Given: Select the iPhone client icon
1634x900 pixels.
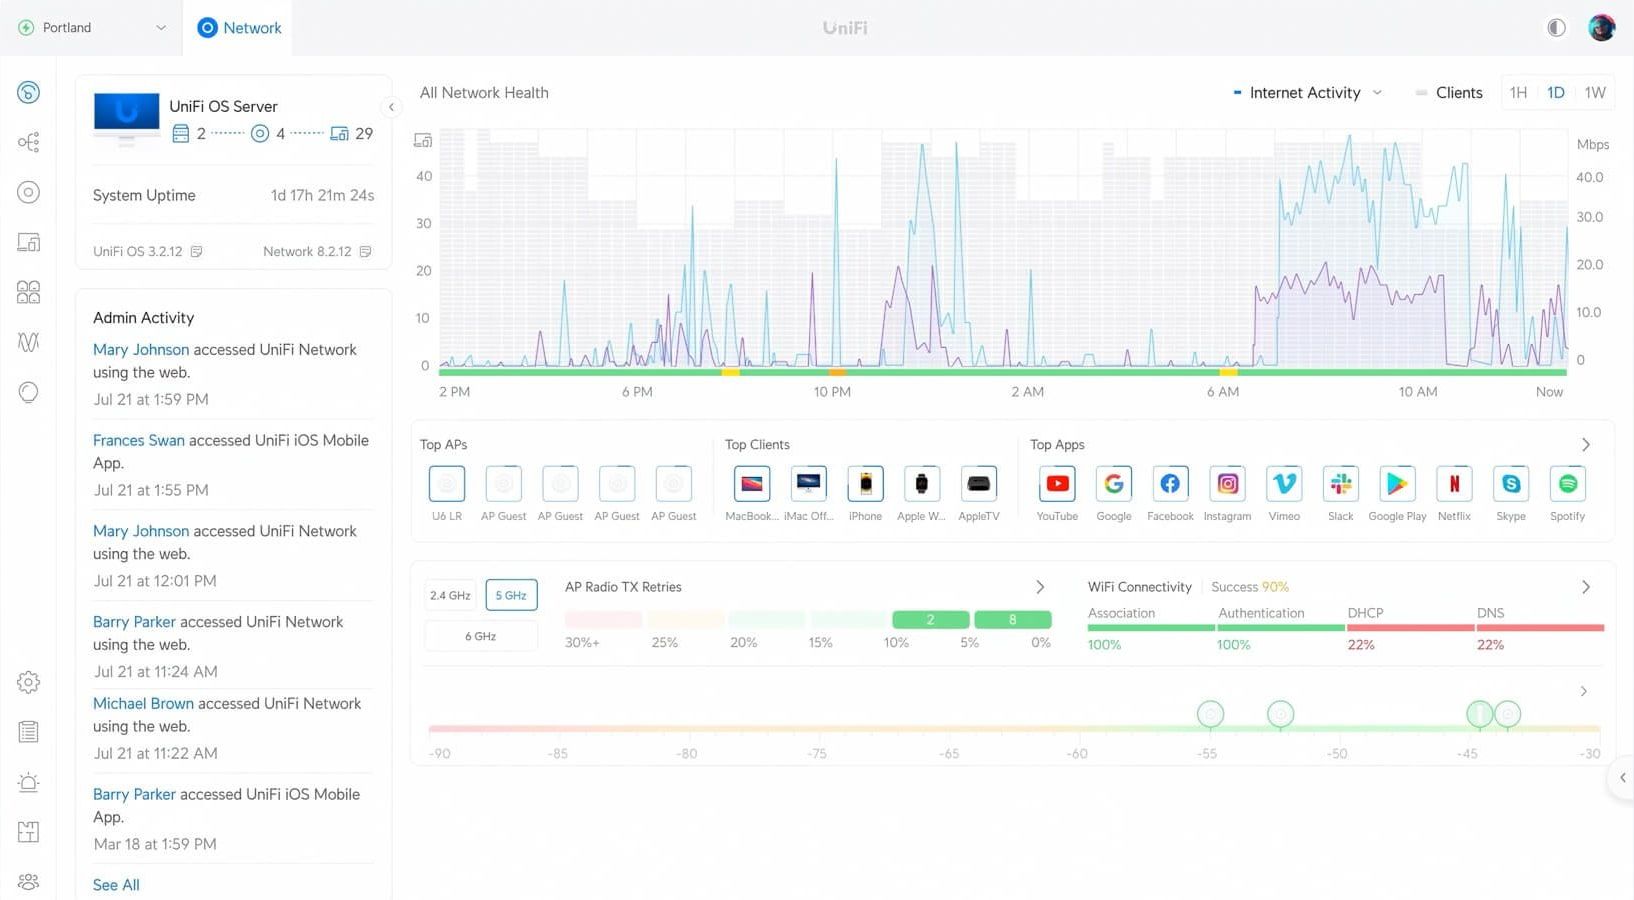Looking at the screenshot, I should [x=865, y=484].
